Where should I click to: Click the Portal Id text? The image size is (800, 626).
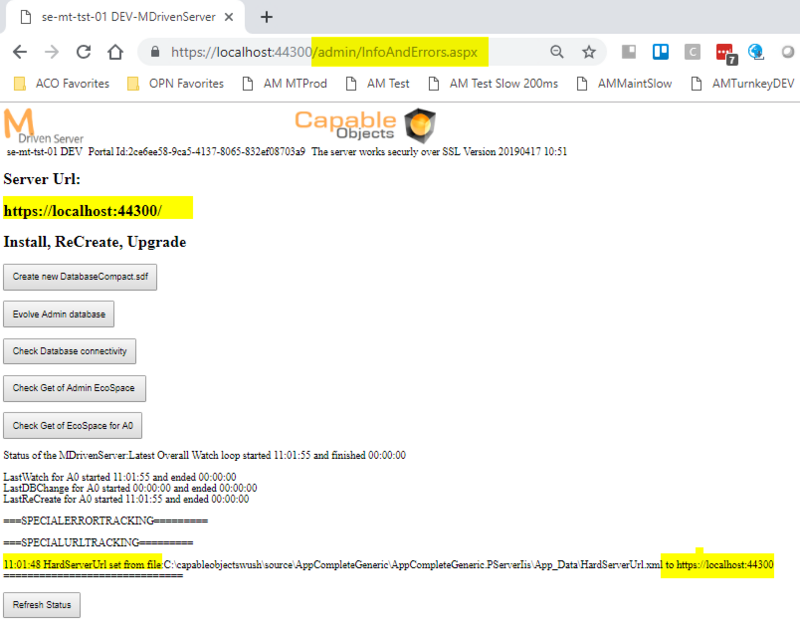pyautogui.click(x=196, y=152)
